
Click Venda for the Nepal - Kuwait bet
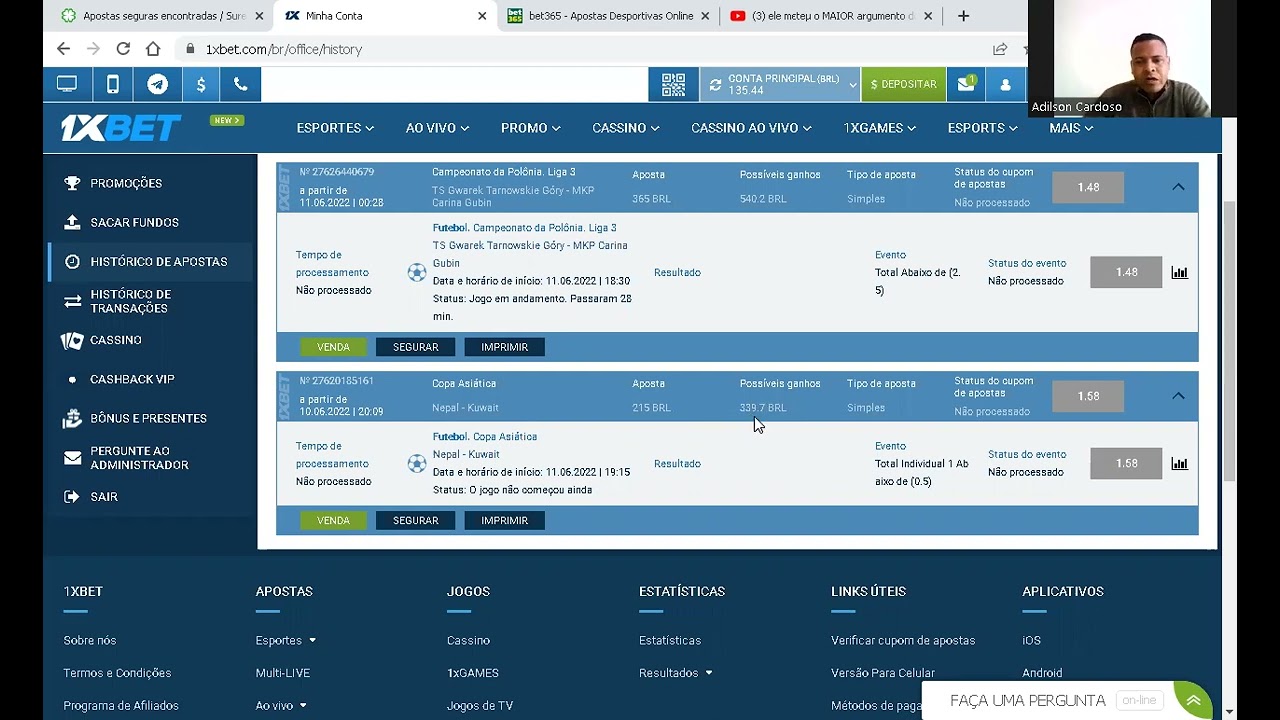pyautogui.click(x=333, y=520)
